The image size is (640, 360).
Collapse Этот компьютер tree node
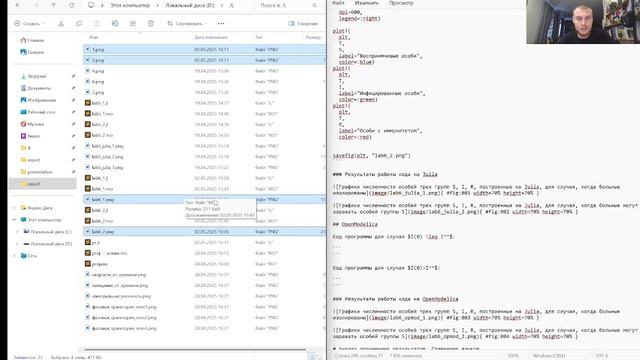click(14, 220)
